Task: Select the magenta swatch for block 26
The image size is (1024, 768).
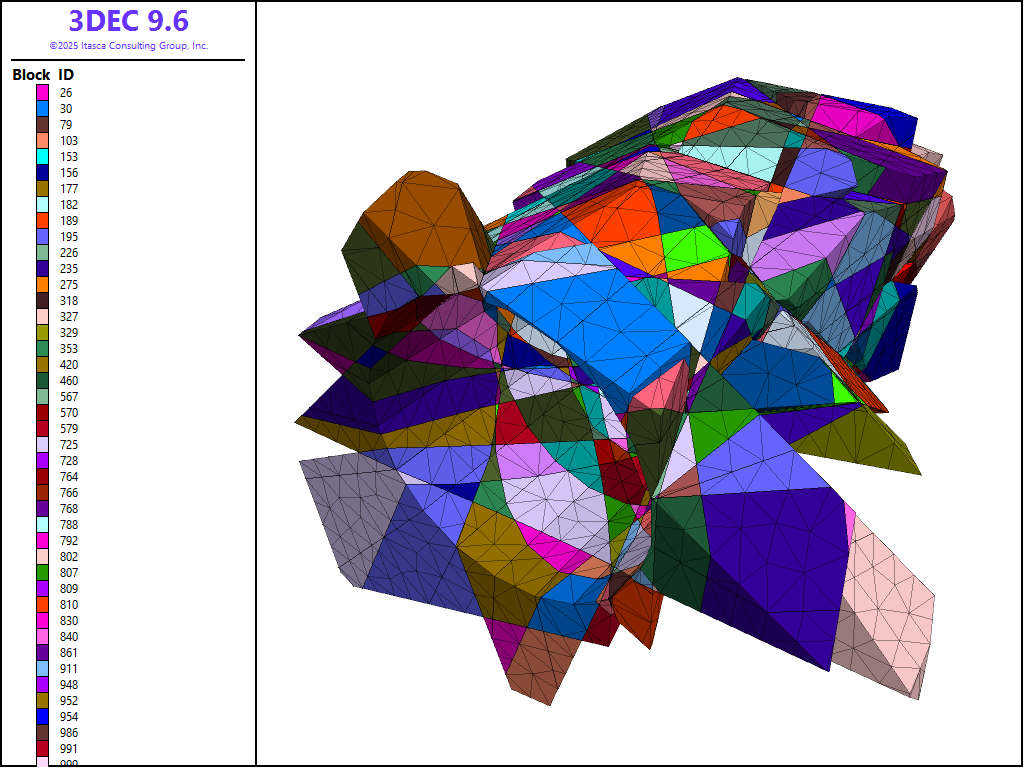Action: coord(43,93)
